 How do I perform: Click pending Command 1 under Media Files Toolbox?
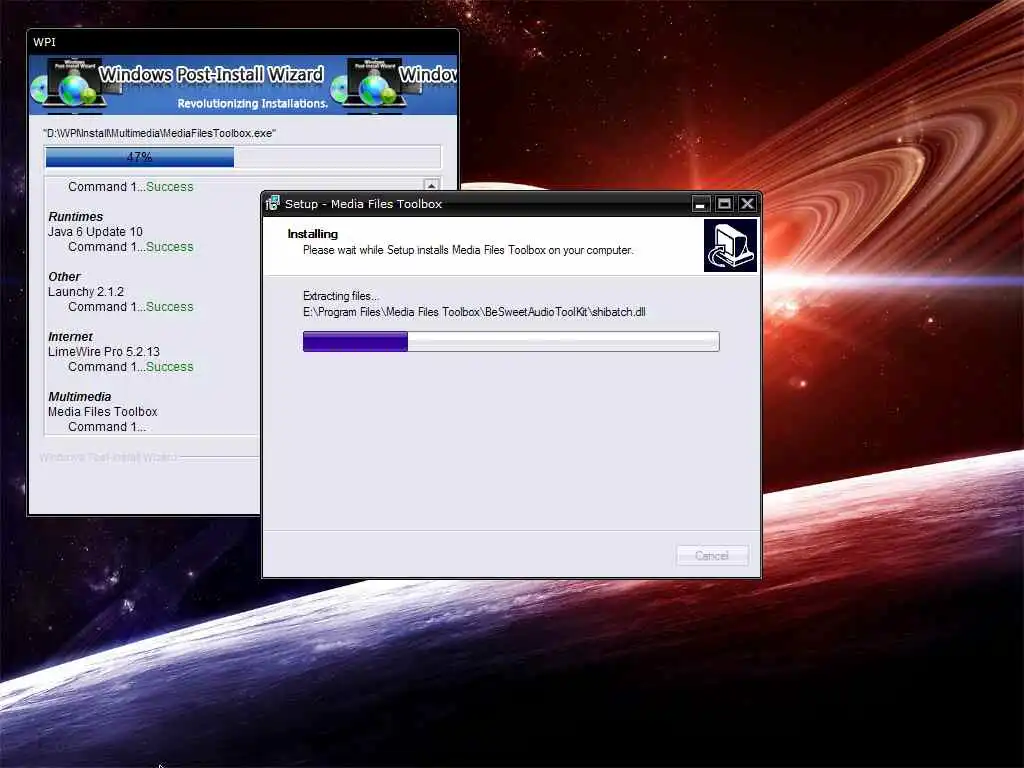click(x=107, y=427)
